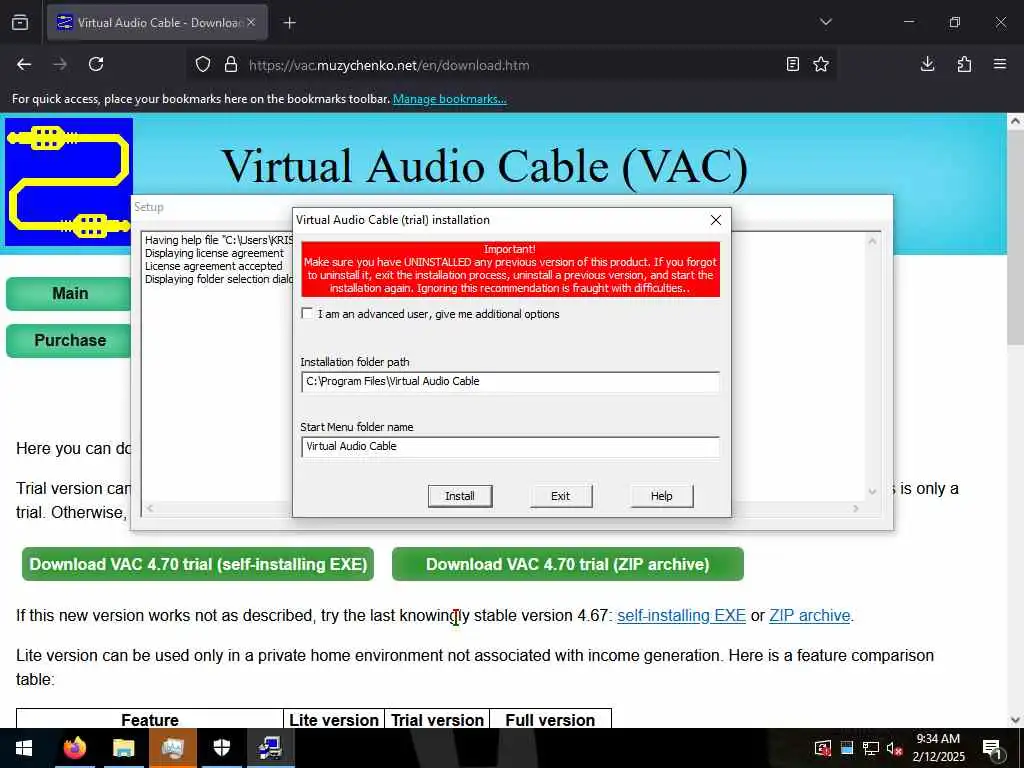
Task: Close the Virtual Audio Cable installation dialog
Action: [716, 220]
